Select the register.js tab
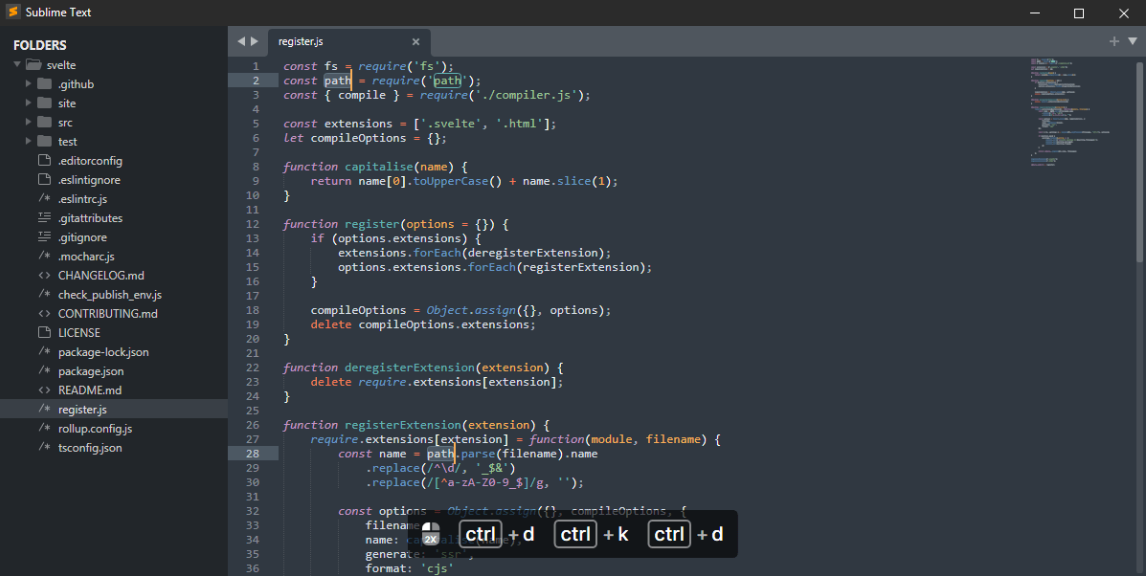This screenshot has height=576, width=1146. [300, 42]
